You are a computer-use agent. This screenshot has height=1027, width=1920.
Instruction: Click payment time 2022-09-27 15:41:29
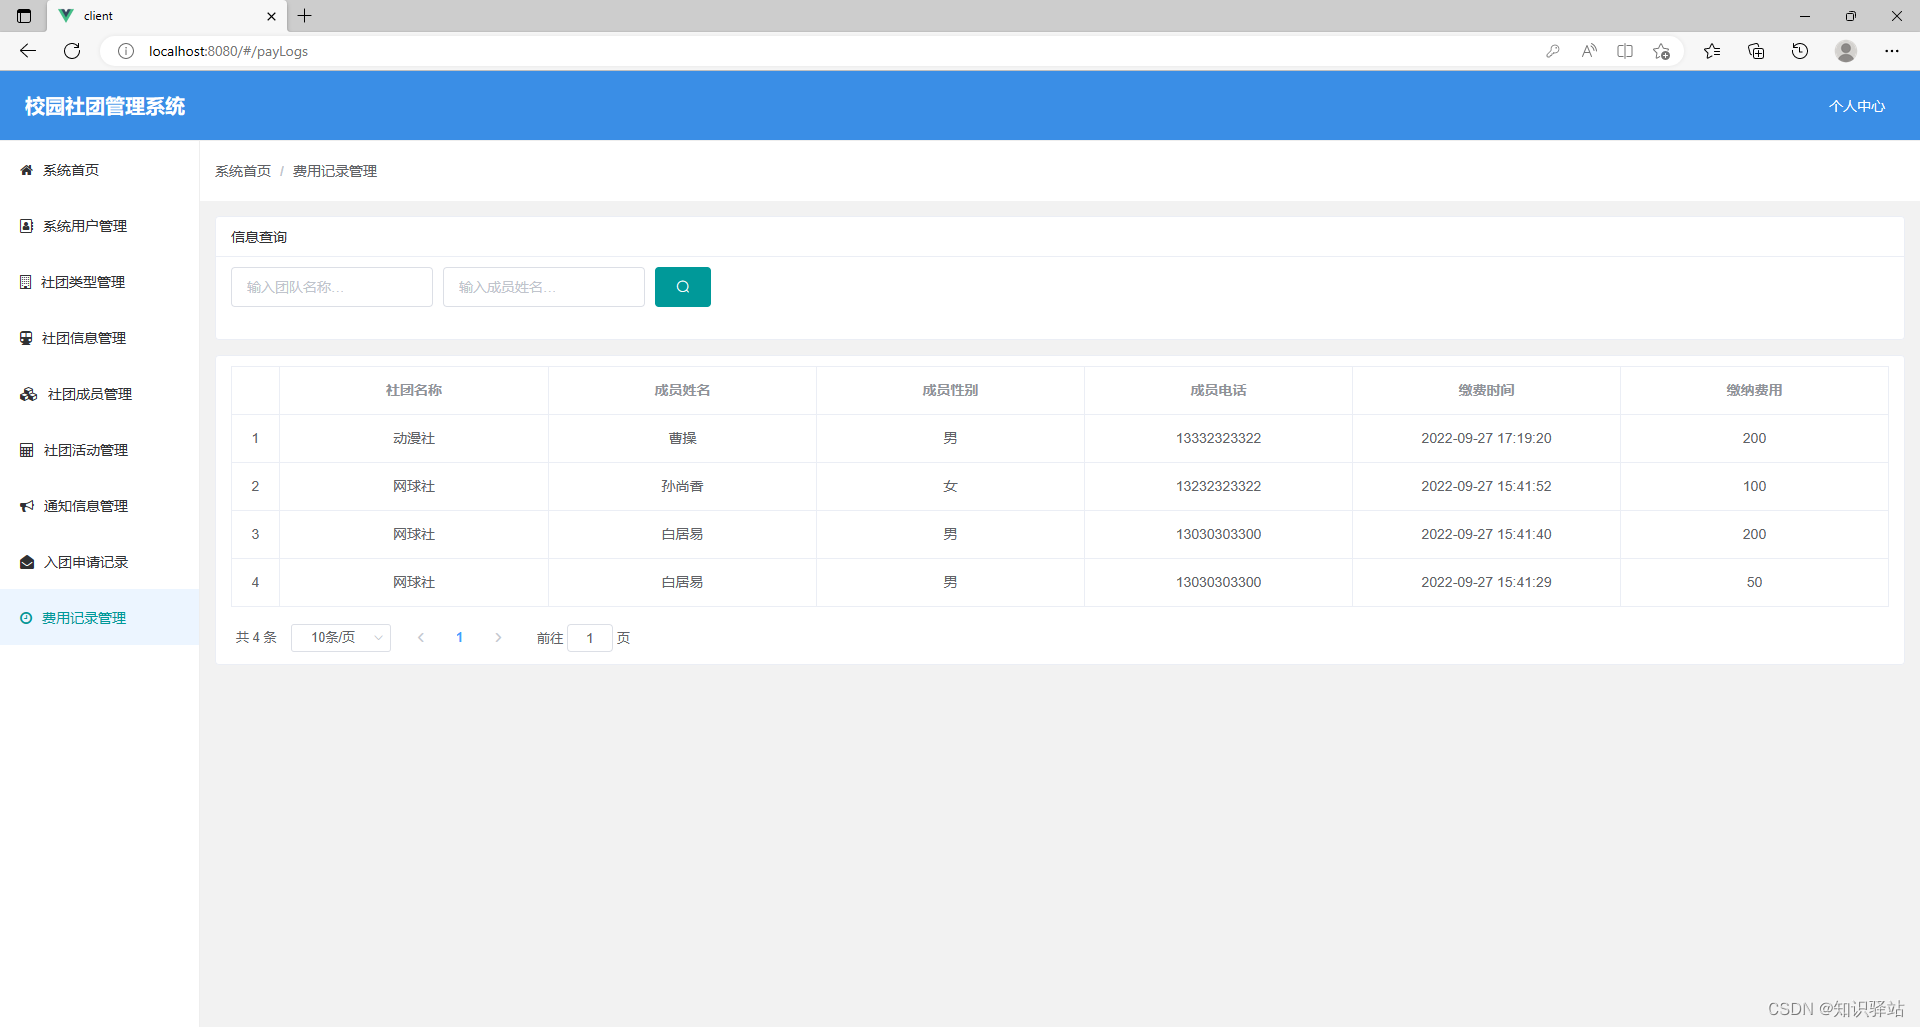click(x=1486, y=582)
